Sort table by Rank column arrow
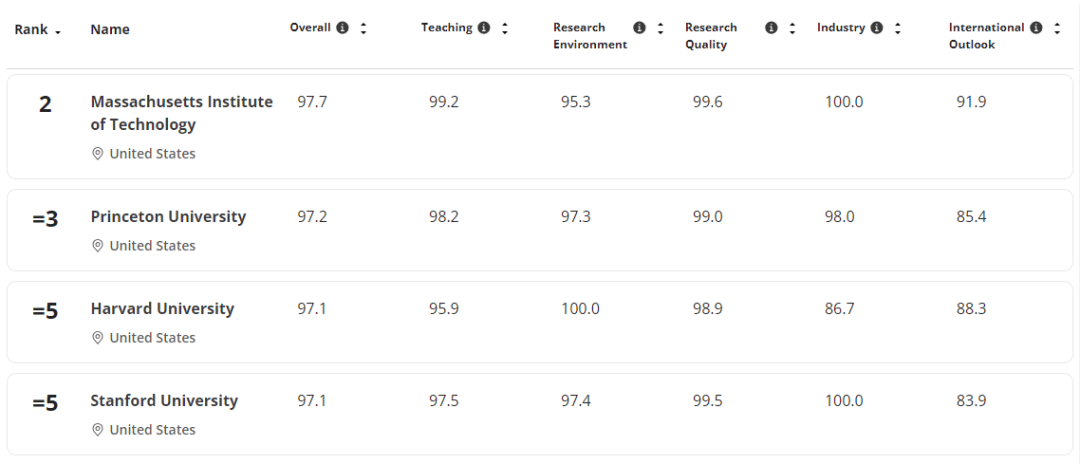 pyautogui.click(x=58, y=31)
